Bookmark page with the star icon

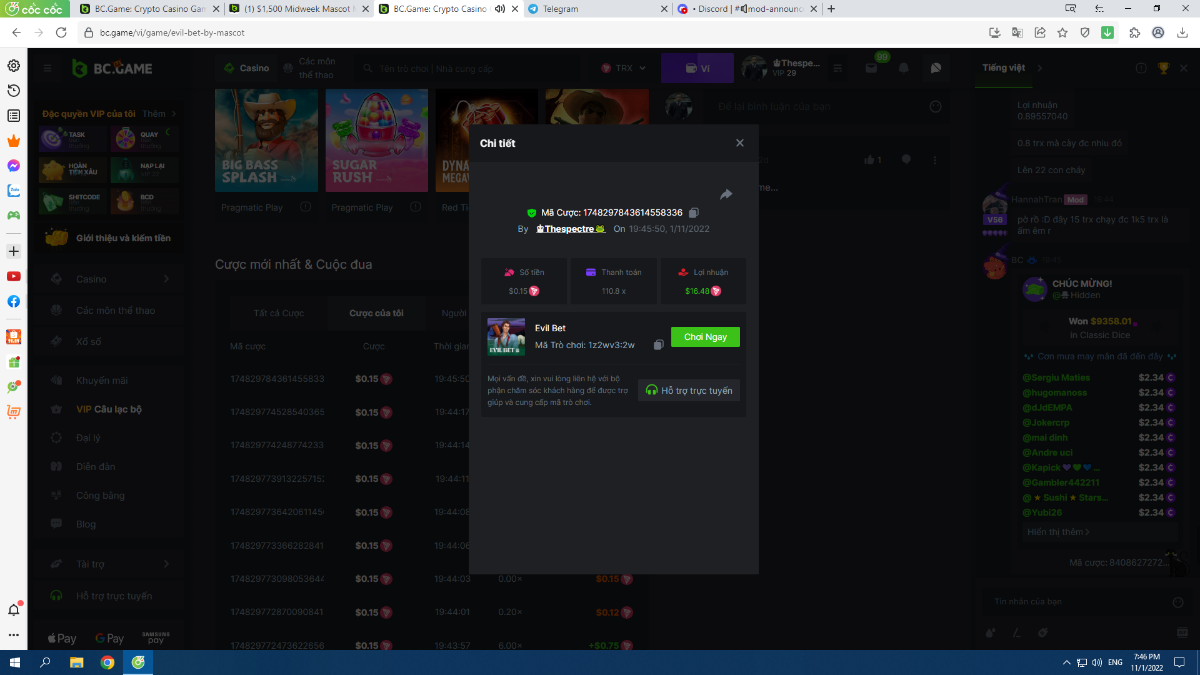tap(1062, 32)
